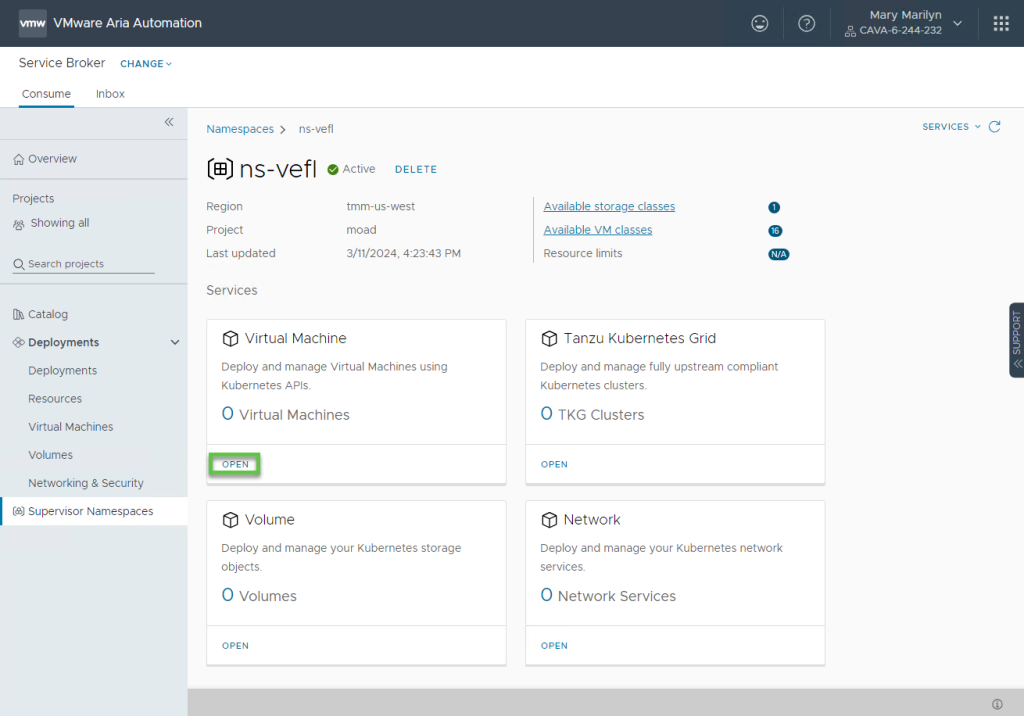Click the Available storage classes link

tap(609, 207)
